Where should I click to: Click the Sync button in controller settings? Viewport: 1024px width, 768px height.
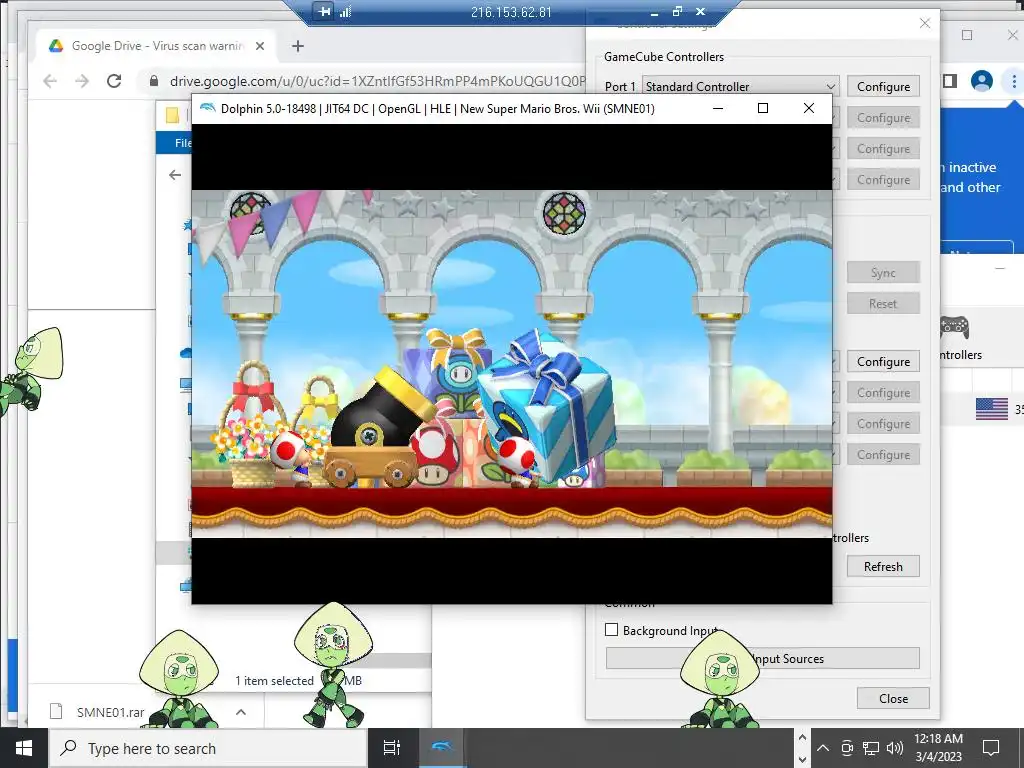pyautogui.click(x=883, y=273)
